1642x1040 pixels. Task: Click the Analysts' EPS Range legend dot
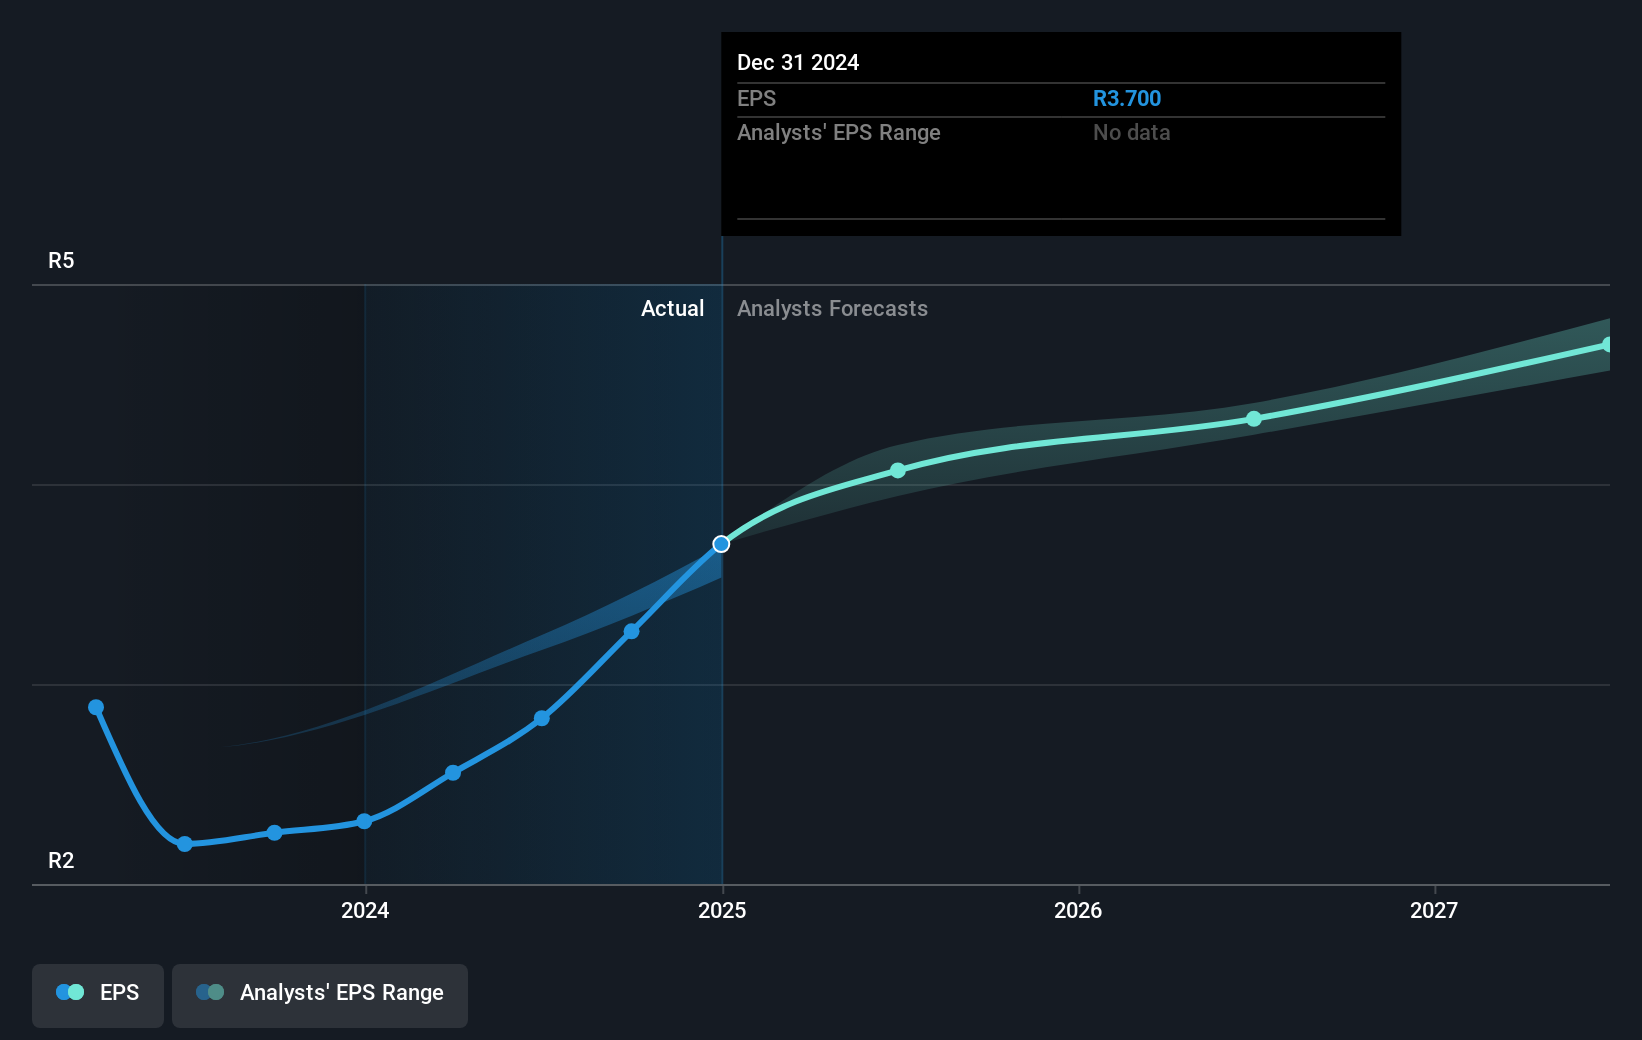(210, 992)
